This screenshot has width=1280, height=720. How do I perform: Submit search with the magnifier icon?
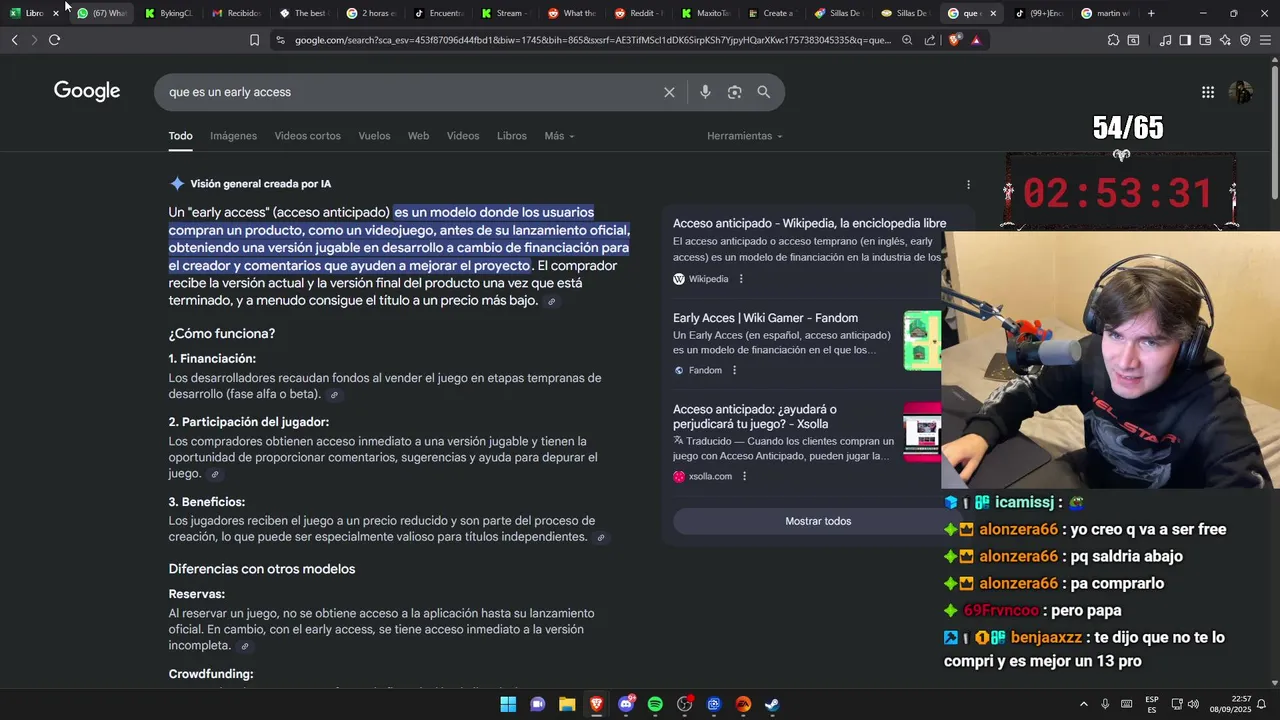point(764,92)
